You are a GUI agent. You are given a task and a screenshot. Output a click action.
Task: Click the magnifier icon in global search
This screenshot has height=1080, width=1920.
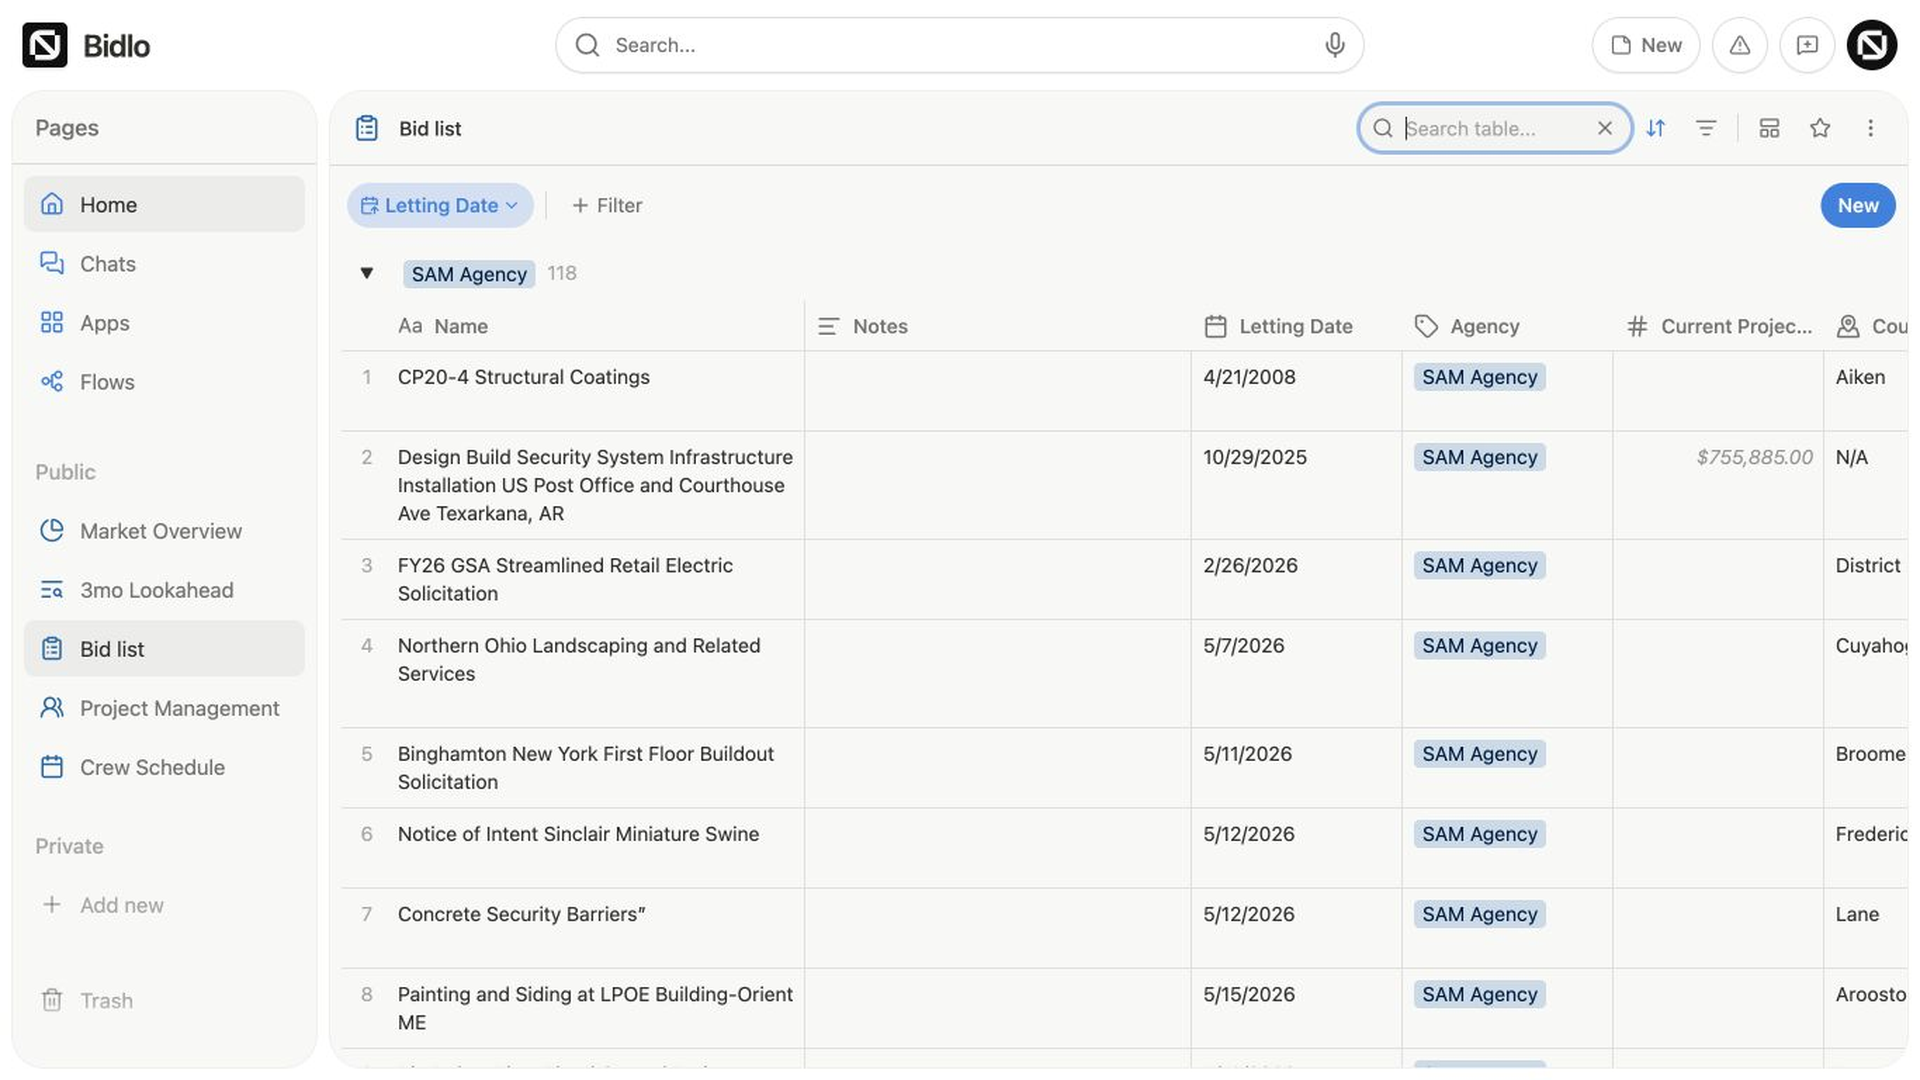pyautogui.click(x=587, y=45)
